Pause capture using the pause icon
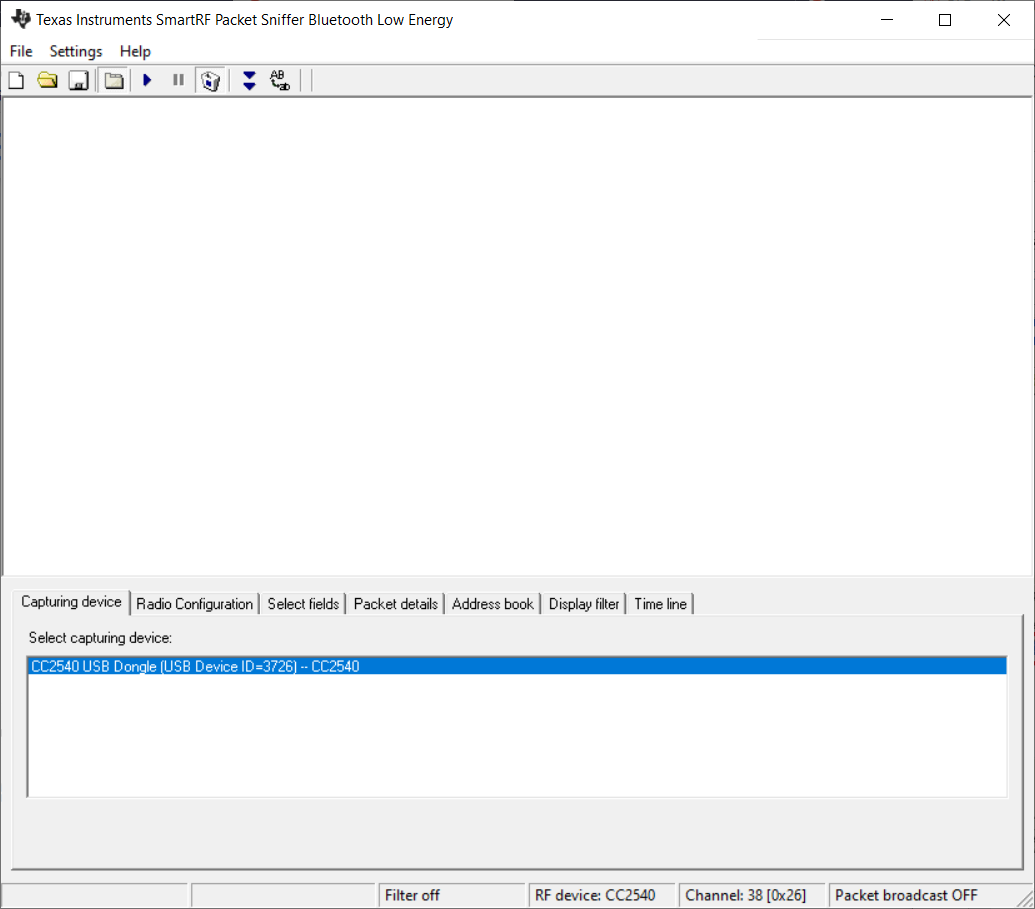Viewport: 1035px width, 909px height. [x=178, y=81]
